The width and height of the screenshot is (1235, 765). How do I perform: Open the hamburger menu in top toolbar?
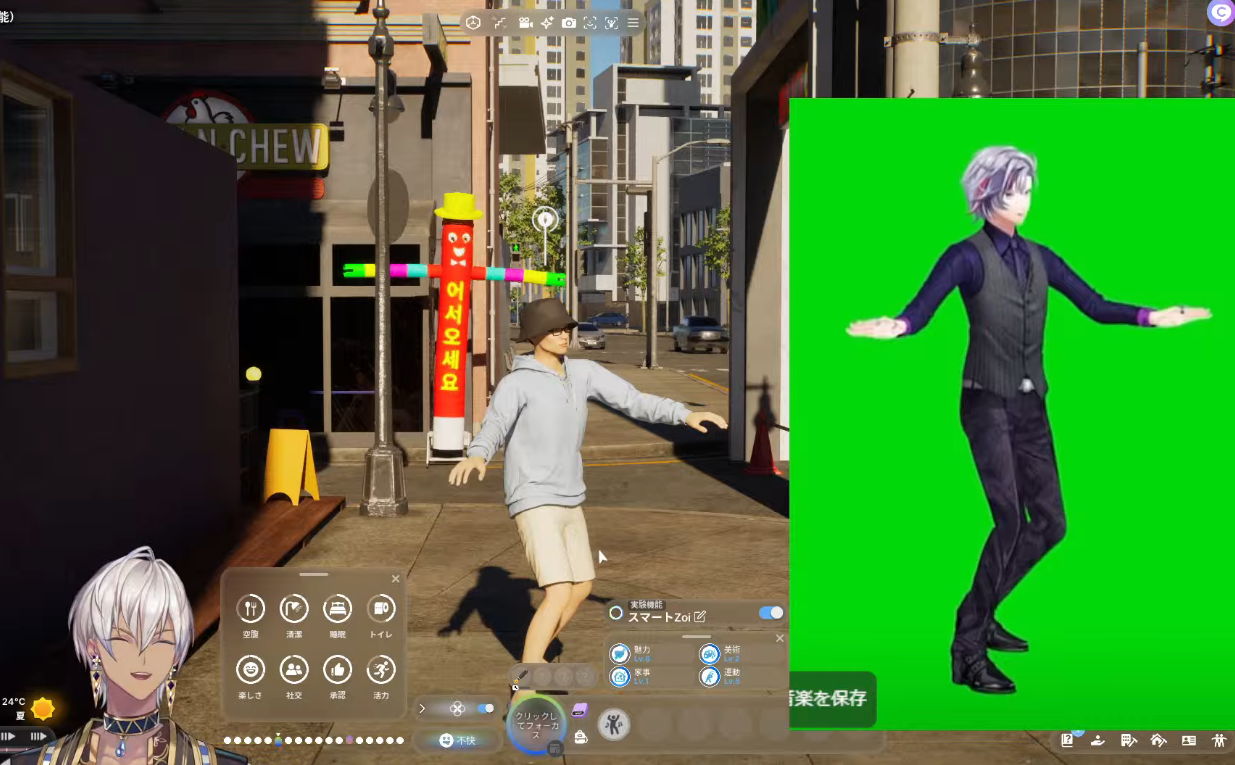[x=633, y=23]
